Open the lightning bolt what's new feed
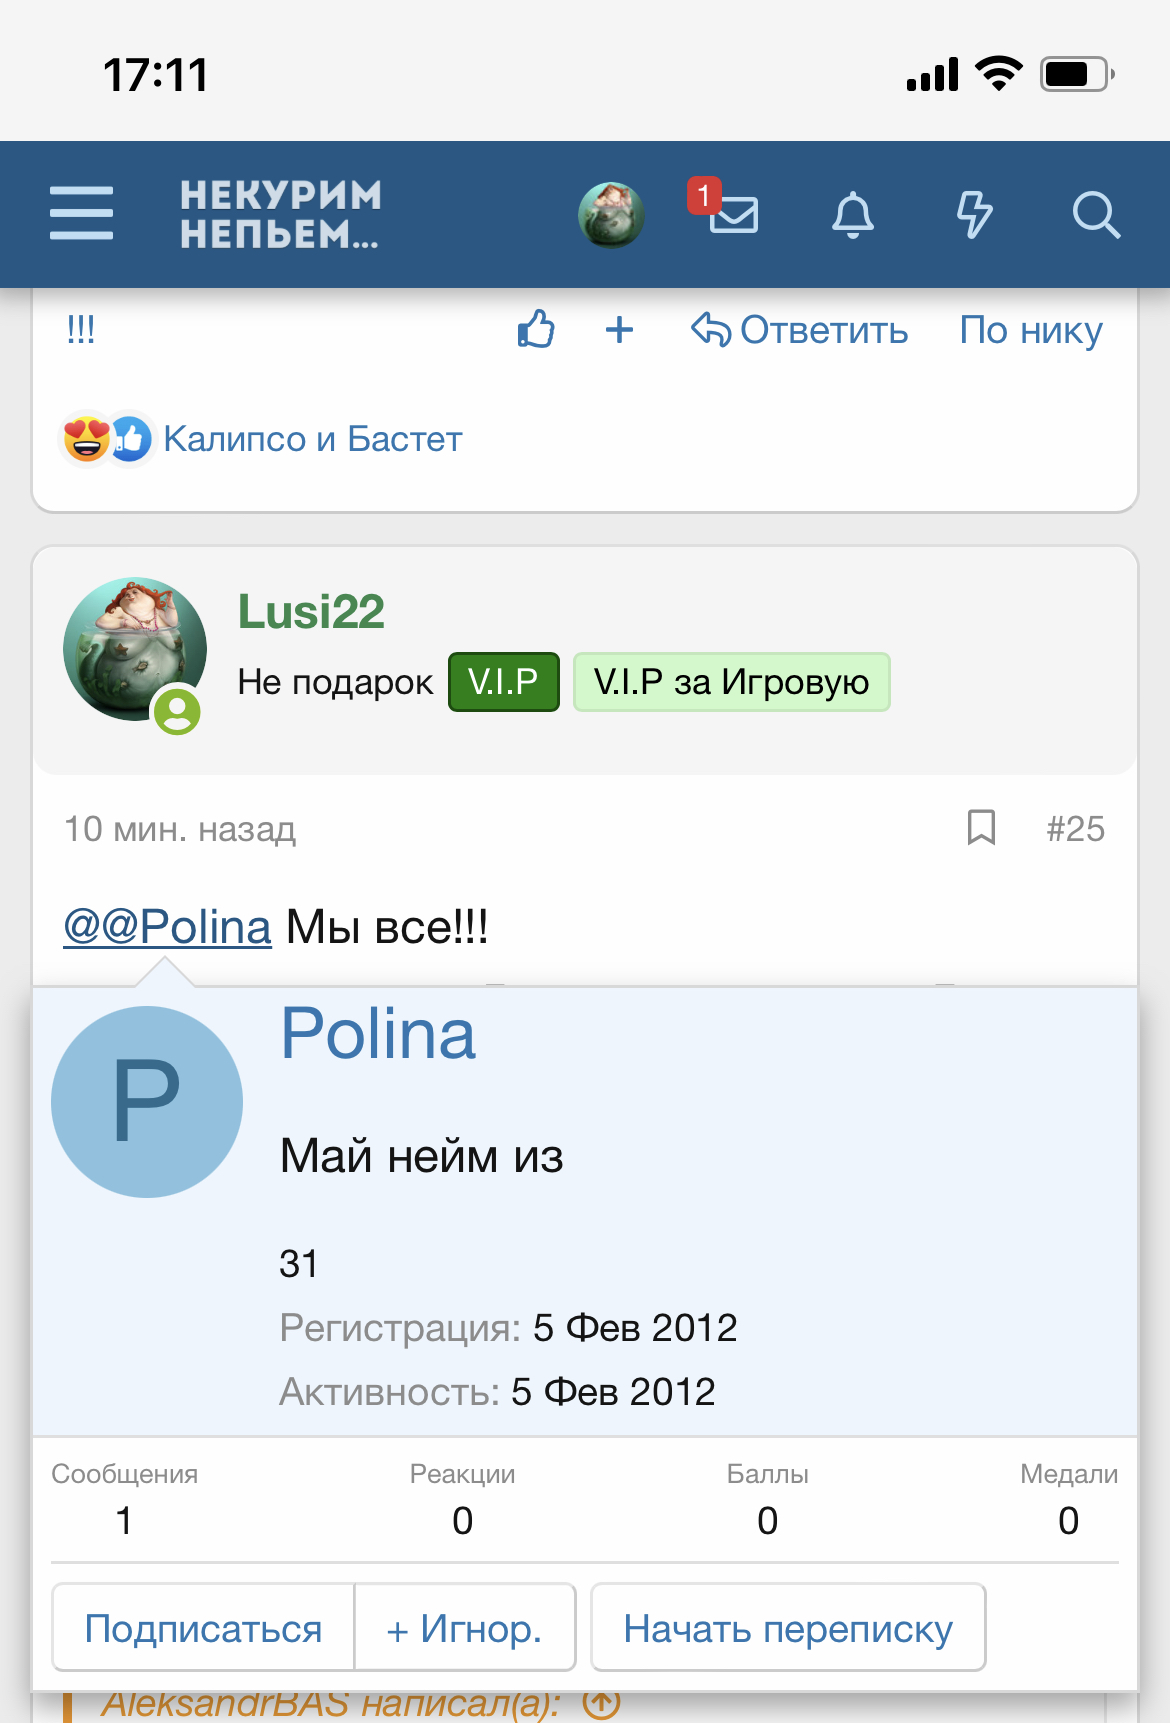The height and width of the screenshot is (1723, 1170). point(974,214)
